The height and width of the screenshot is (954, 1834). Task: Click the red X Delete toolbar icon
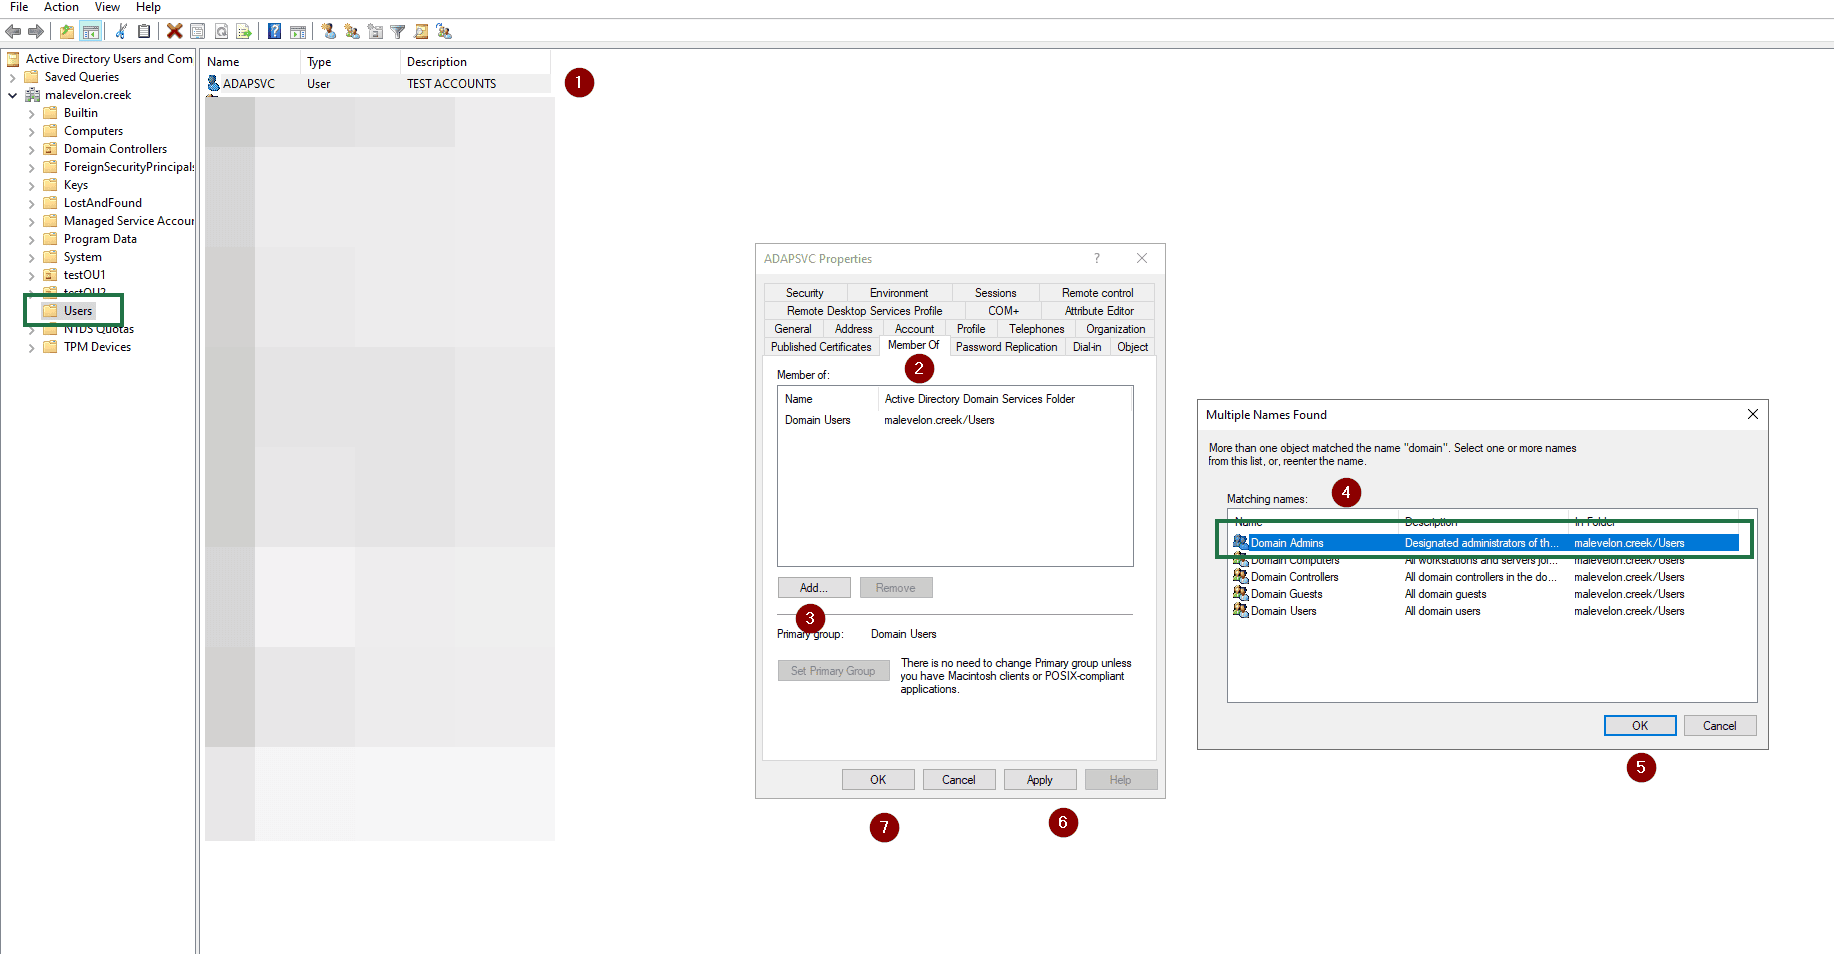tap(174, 31)
